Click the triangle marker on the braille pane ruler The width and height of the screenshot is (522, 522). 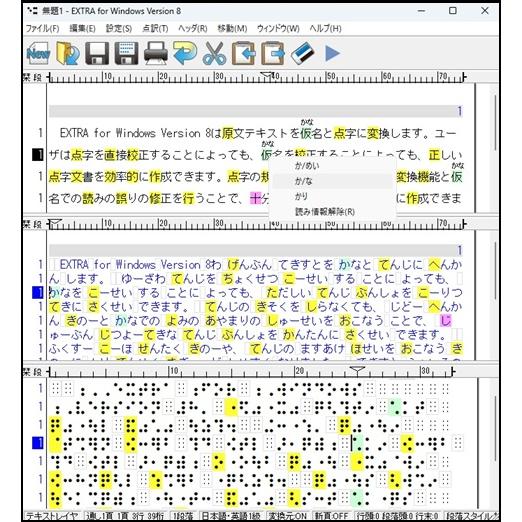point(357,370)
